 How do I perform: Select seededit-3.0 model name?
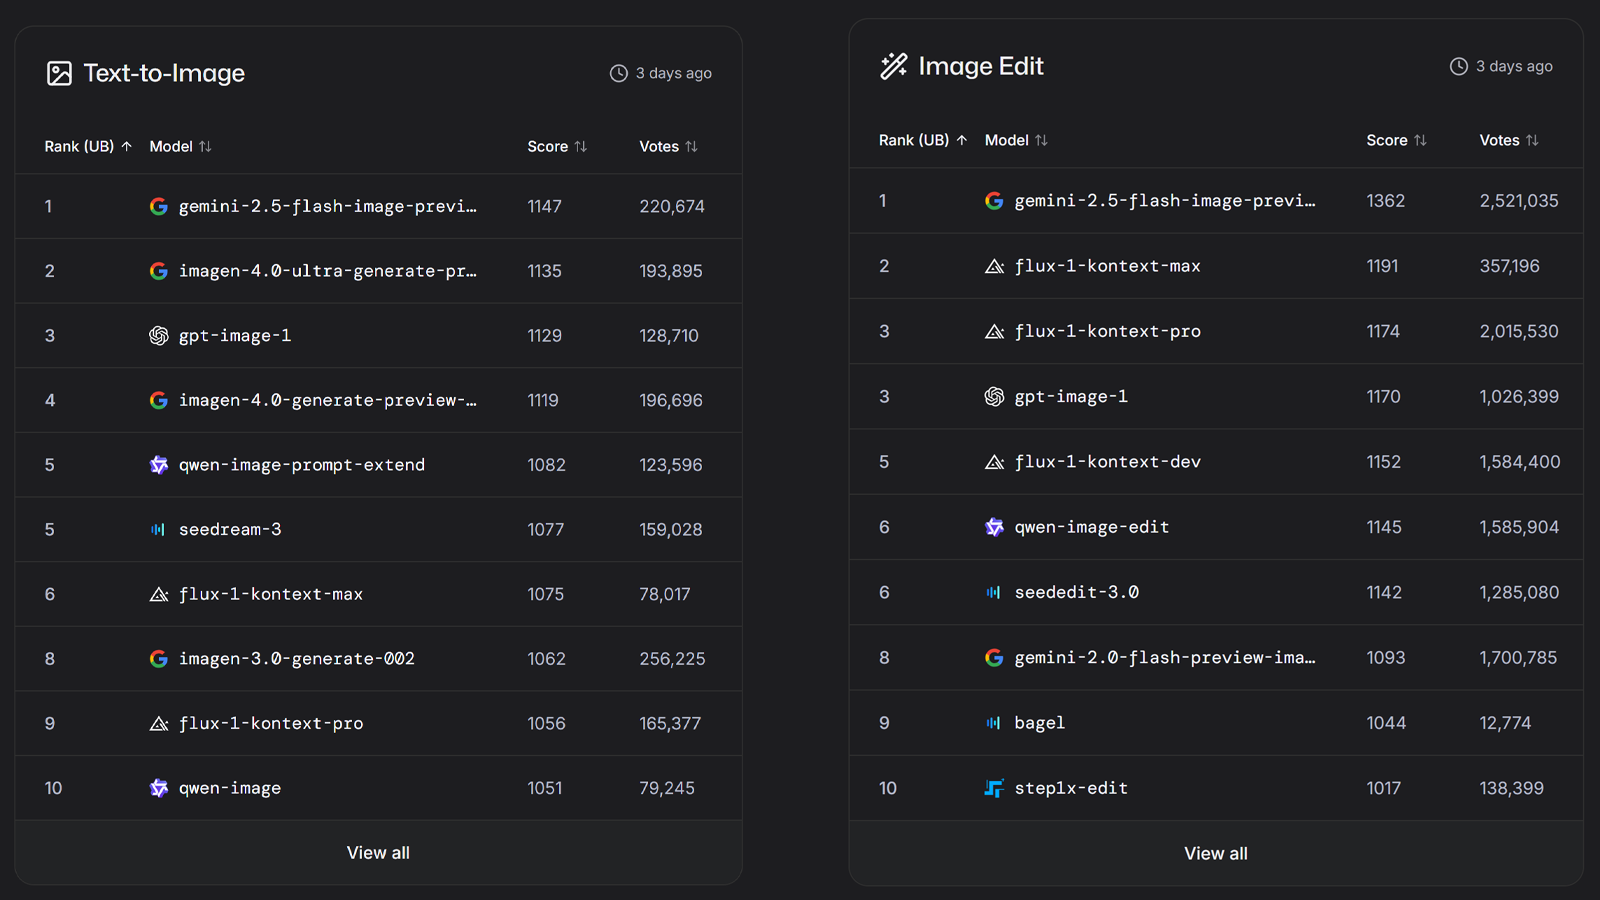coord(1077,593)
